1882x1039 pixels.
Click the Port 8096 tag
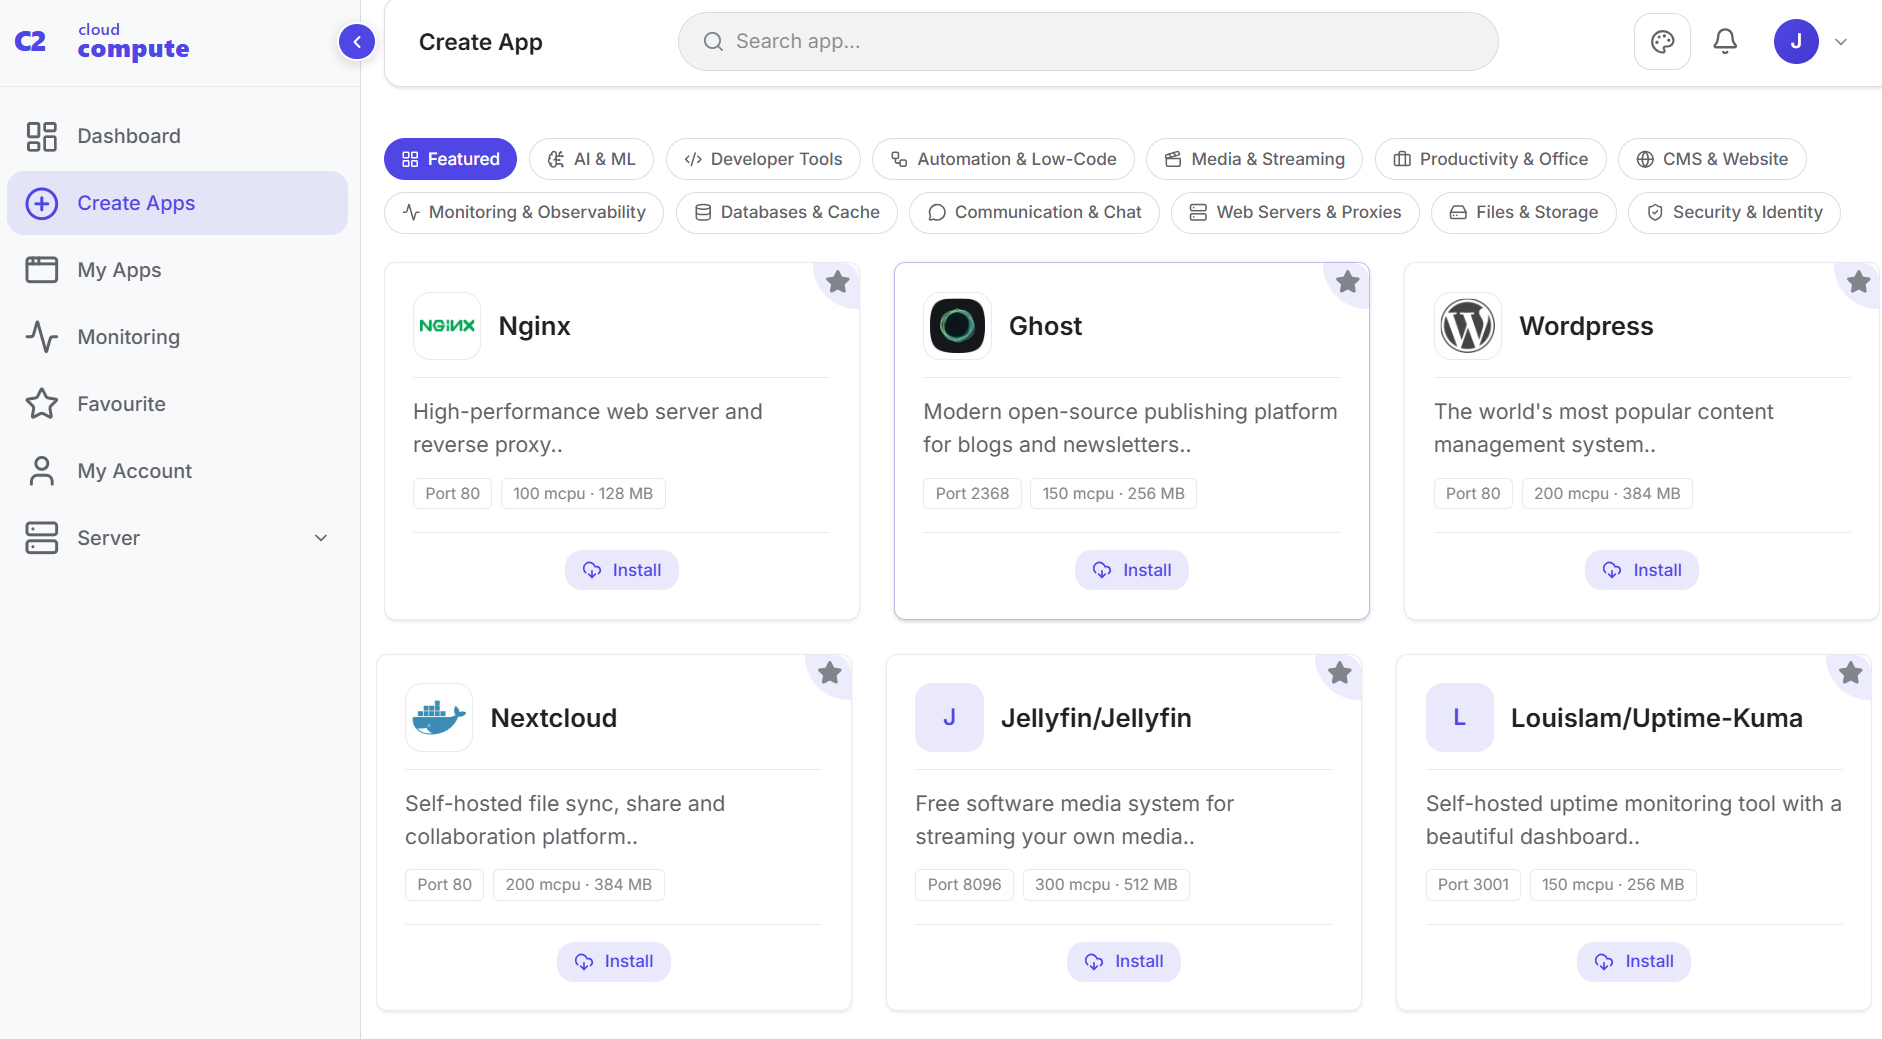point(964,884)
